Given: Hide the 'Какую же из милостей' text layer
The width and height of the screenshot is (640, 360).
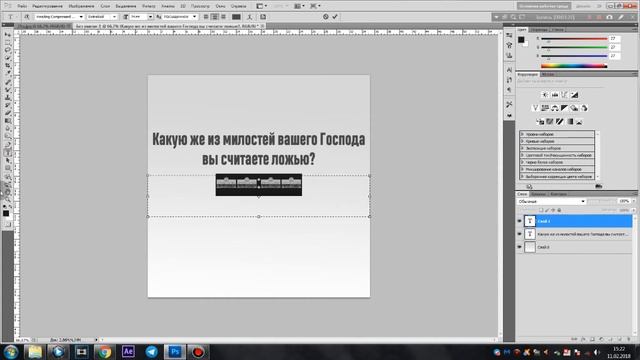Looking at the screenshot, I should click(520, 234).
